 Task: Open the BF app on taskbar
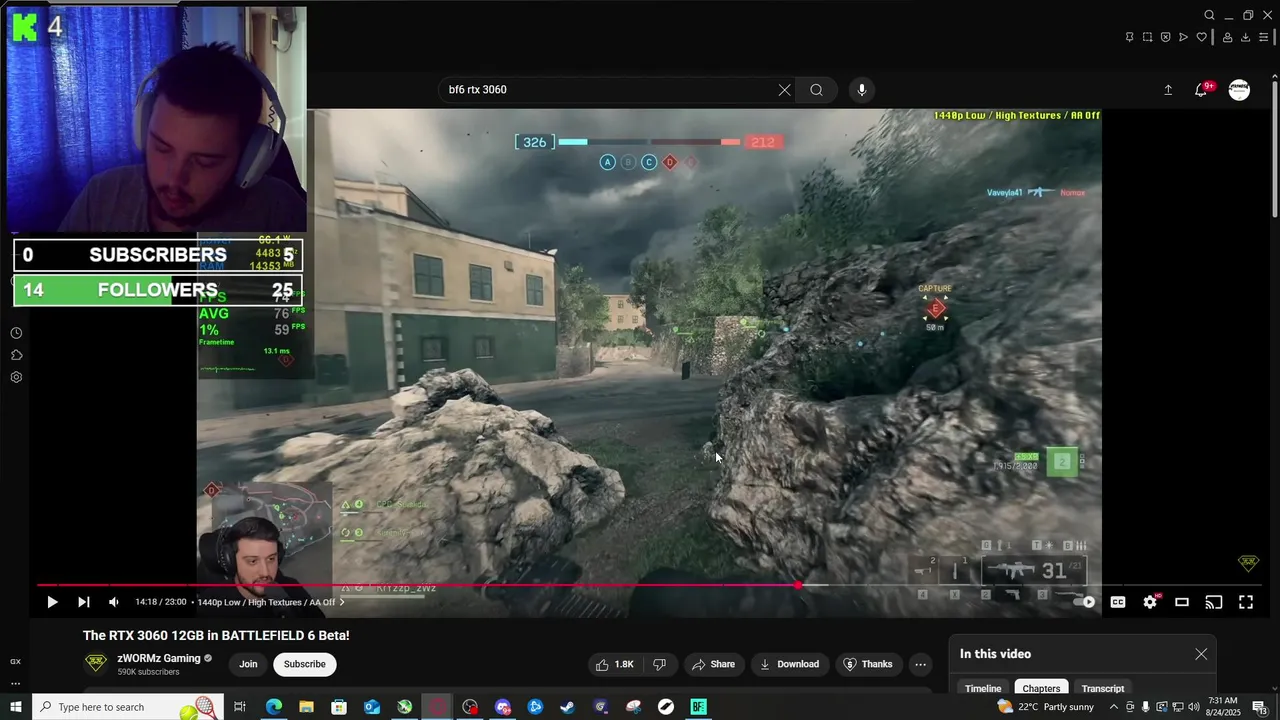point(698,707)
